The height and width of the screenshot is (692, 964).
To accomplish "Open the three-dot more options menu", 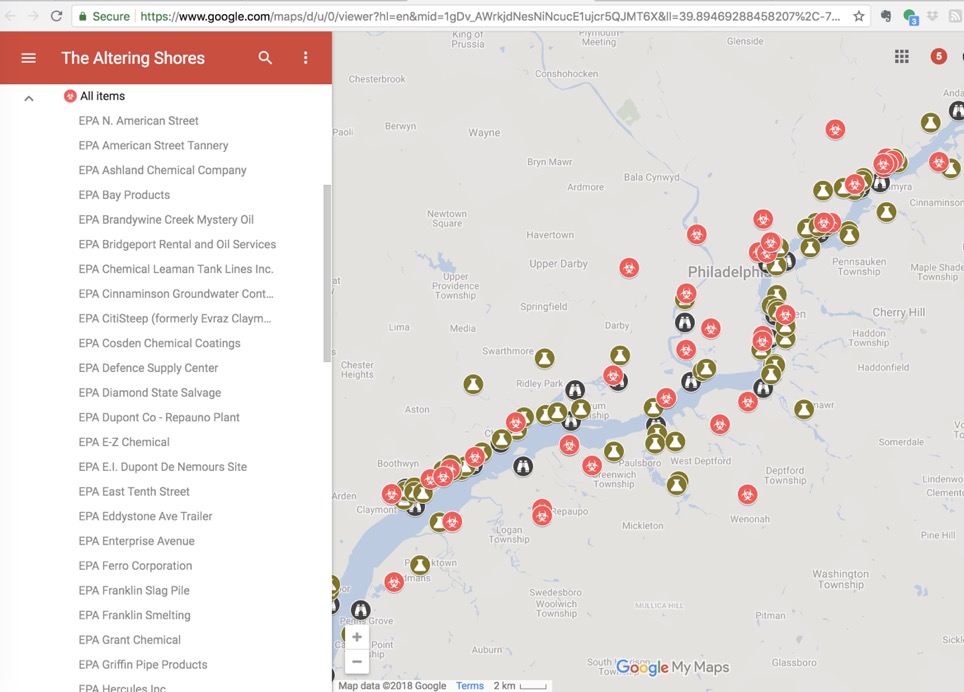I will (306, 58).
